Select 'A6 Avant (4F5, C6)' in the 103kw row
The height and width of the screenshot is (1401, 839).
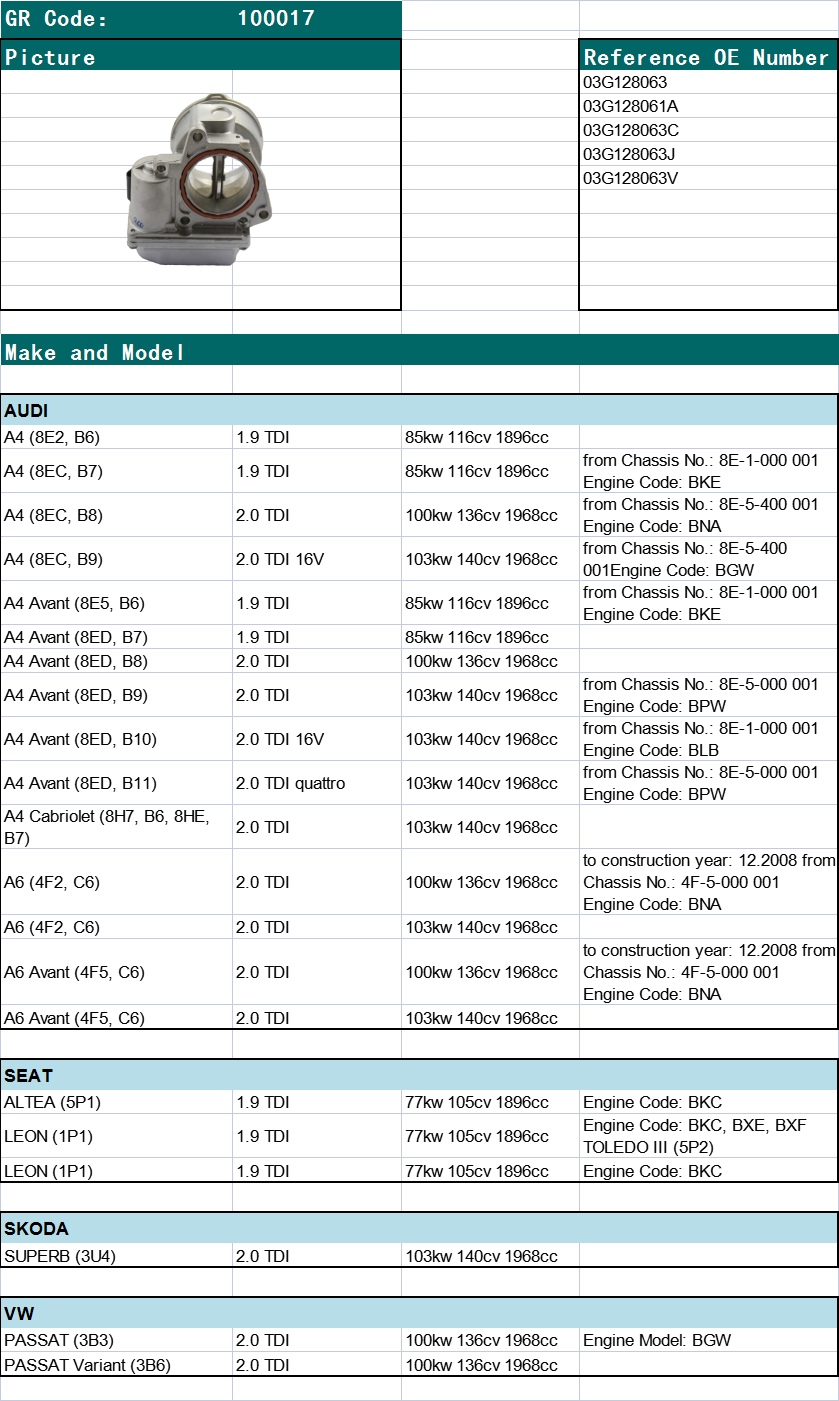tap(116, 1018)
